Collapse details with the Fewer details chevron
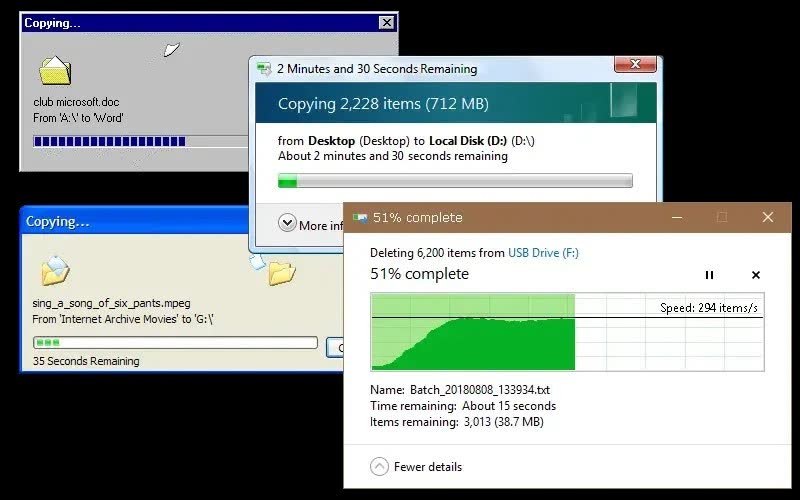 click(379, 466)
